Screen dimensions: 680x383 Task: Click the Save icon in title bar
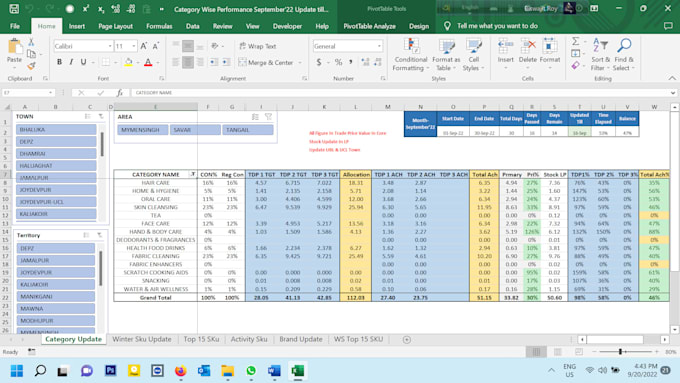click(x=14, y=9)
